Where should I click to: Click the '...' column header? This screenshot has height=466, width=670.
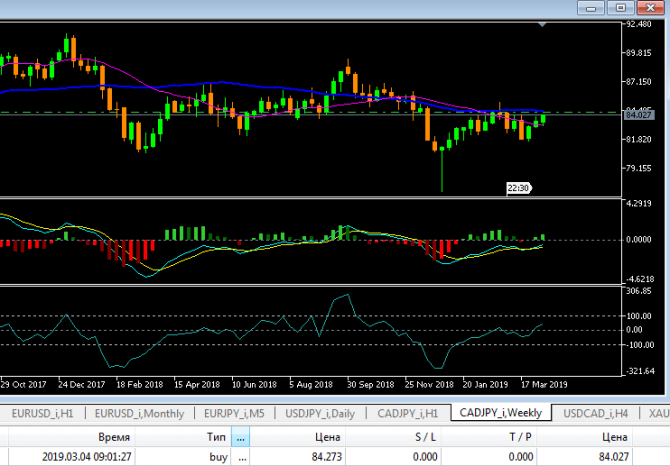pos(241,437)
